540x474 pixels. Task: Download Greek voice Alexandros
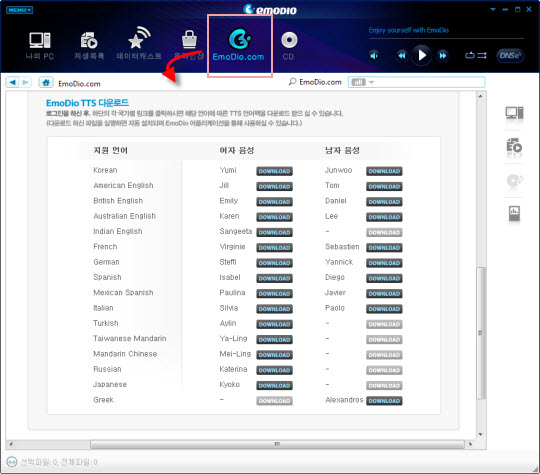pyautogui.click(x=384, y=401)
